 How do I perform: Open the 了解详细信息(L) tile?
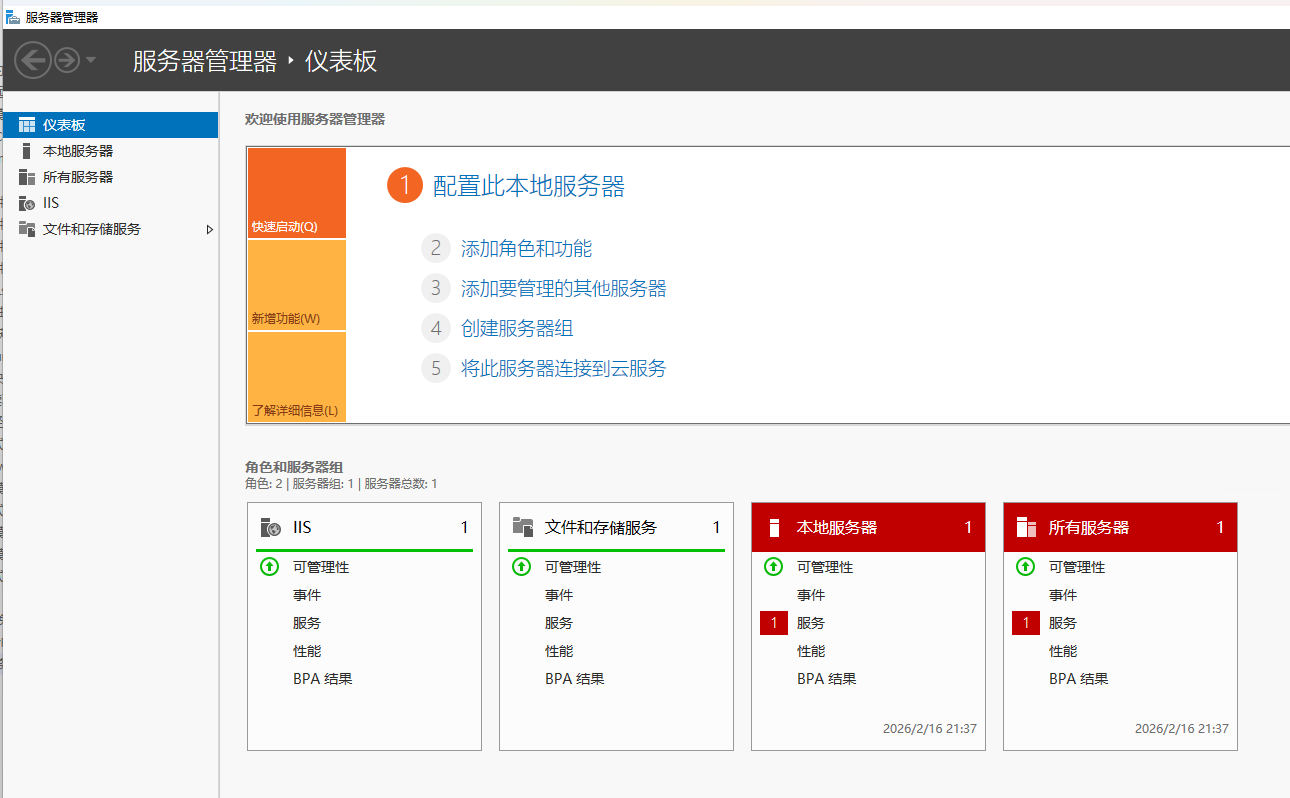click(296, 377)
